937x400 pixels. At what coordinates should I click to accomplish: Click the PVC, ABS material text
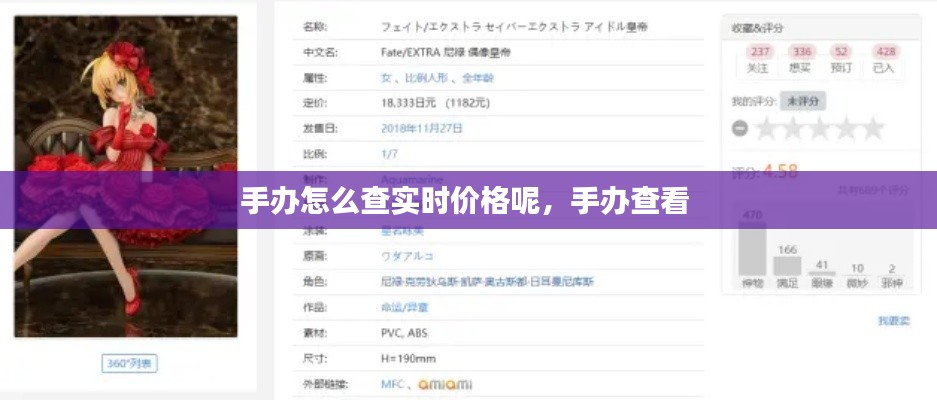tap(404, 333)
